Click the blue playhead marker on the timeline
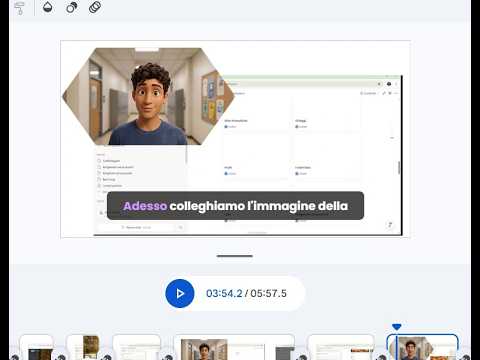This screenshot has width=480, height=360. tap(396, 327)
